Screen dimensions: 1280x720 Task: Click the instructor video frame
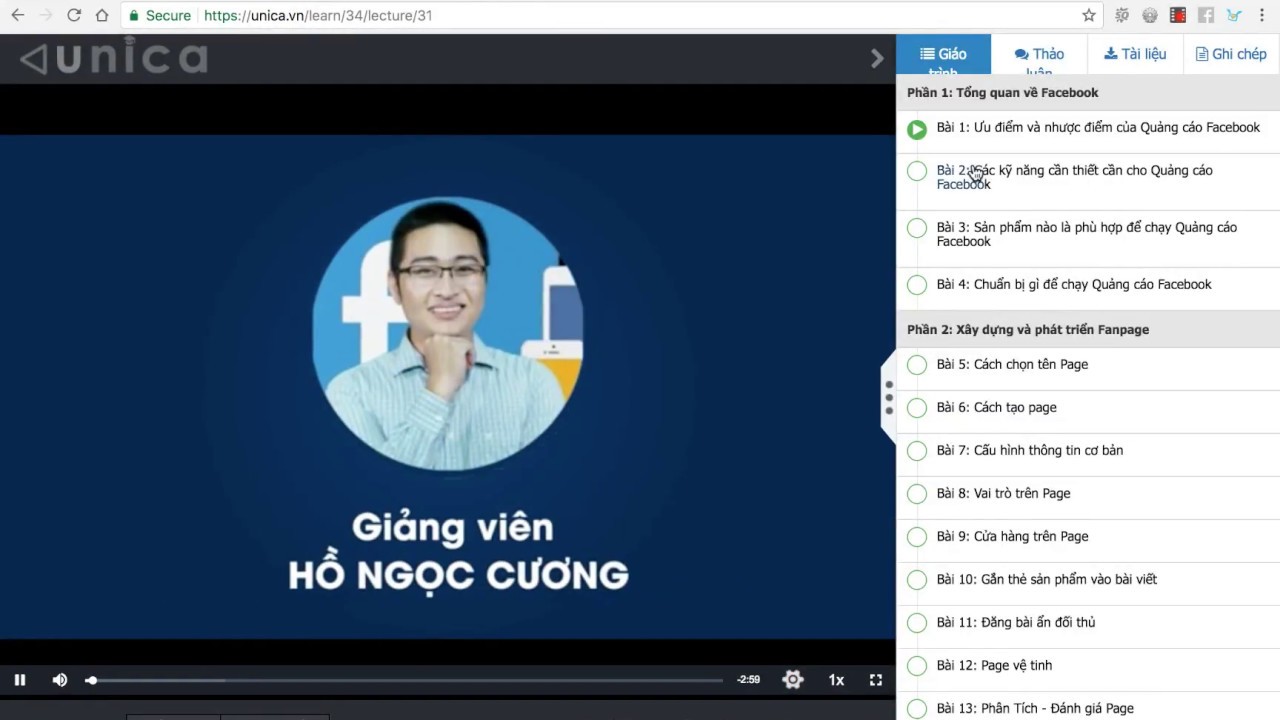point(447,386)
